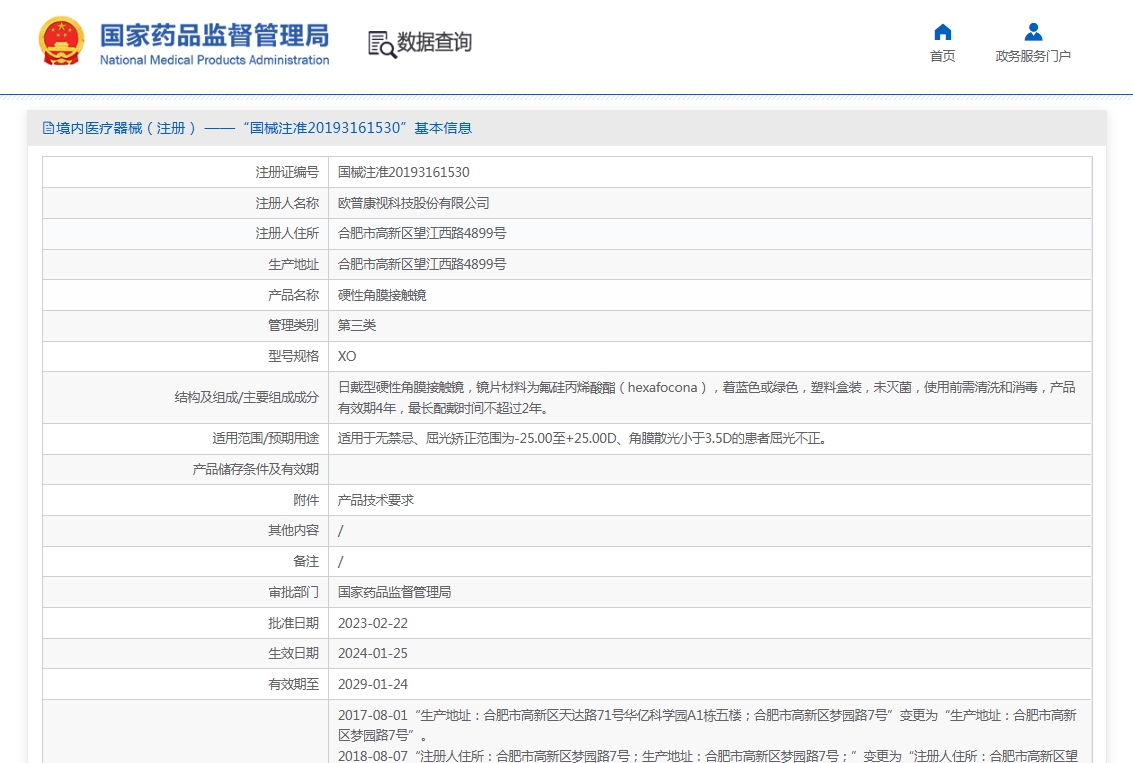Click the 适用范围/预期用途 label

265,439
